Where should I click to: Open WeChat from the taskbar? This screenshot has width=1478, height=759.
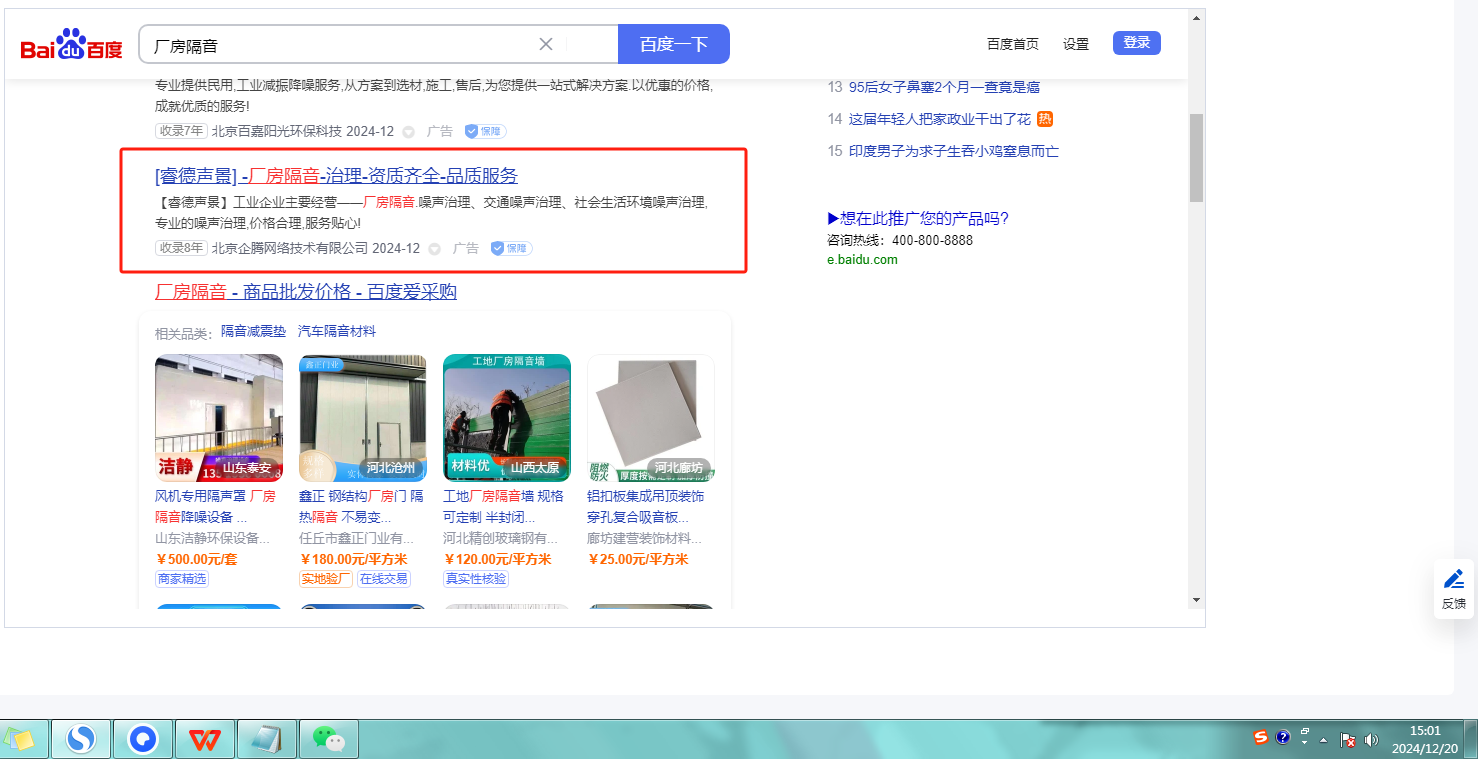[328, 739]
